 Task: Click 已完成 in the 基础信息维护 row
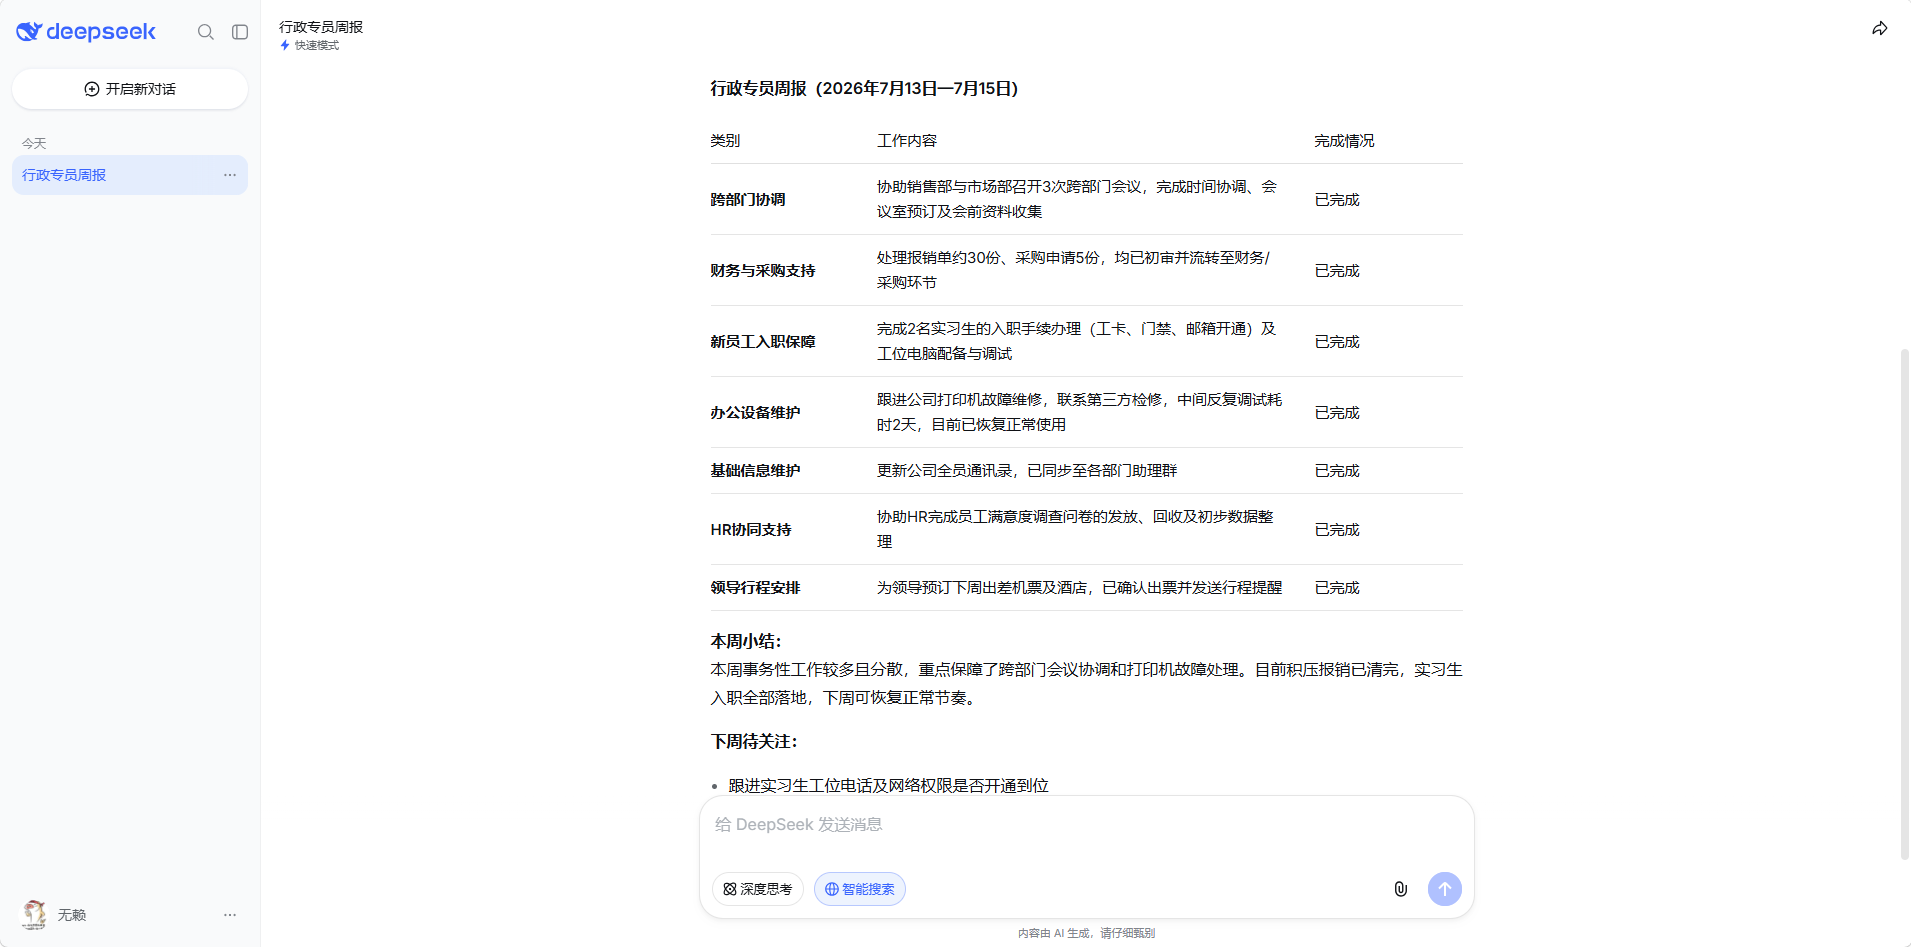point(1337,471)
